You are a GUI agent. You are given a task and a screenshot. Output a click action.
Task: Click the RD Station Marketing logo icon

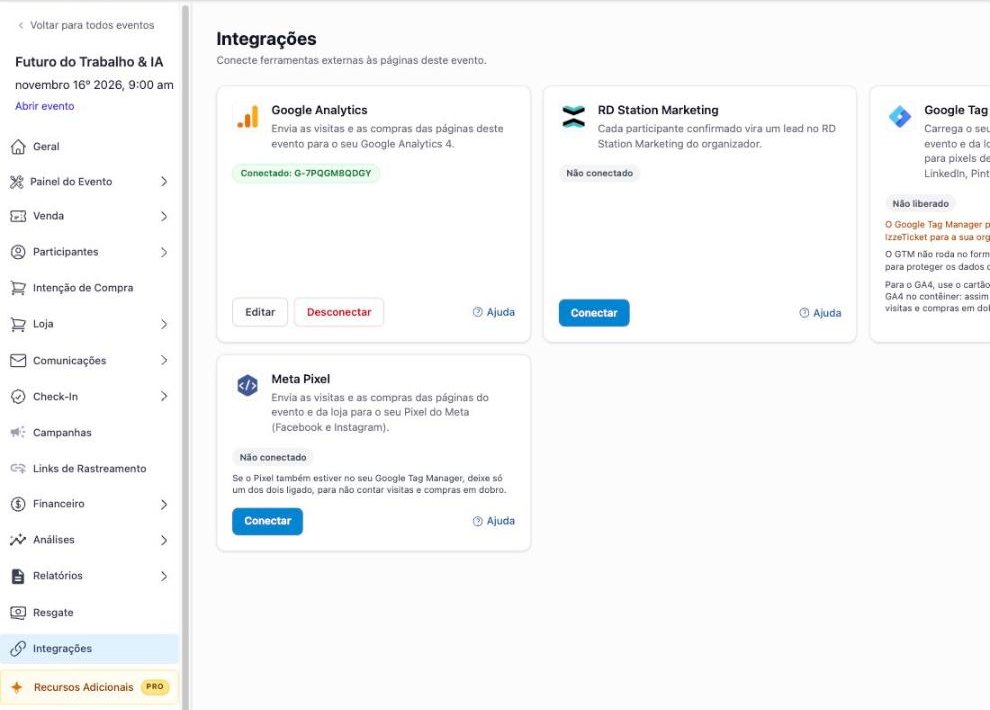(573, 117)
